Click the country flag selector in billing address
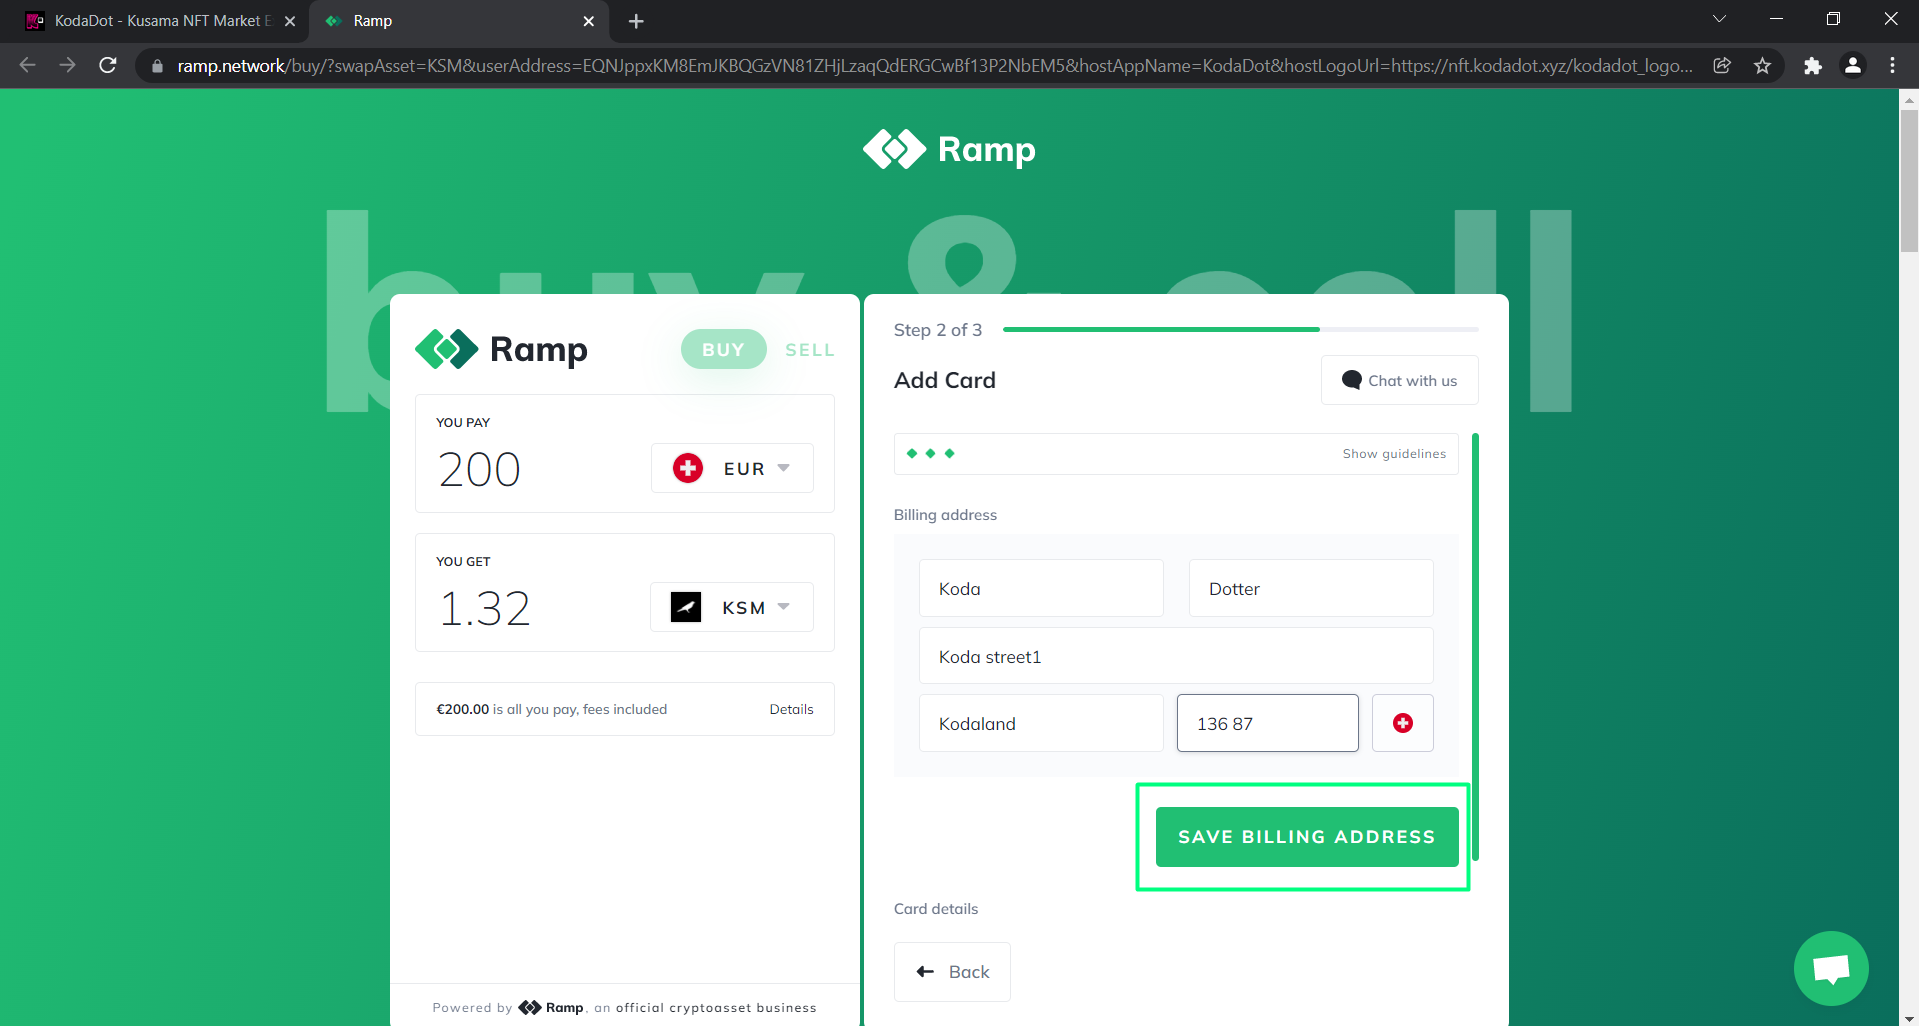The image size is (1919, 1026). point(1402,723)
